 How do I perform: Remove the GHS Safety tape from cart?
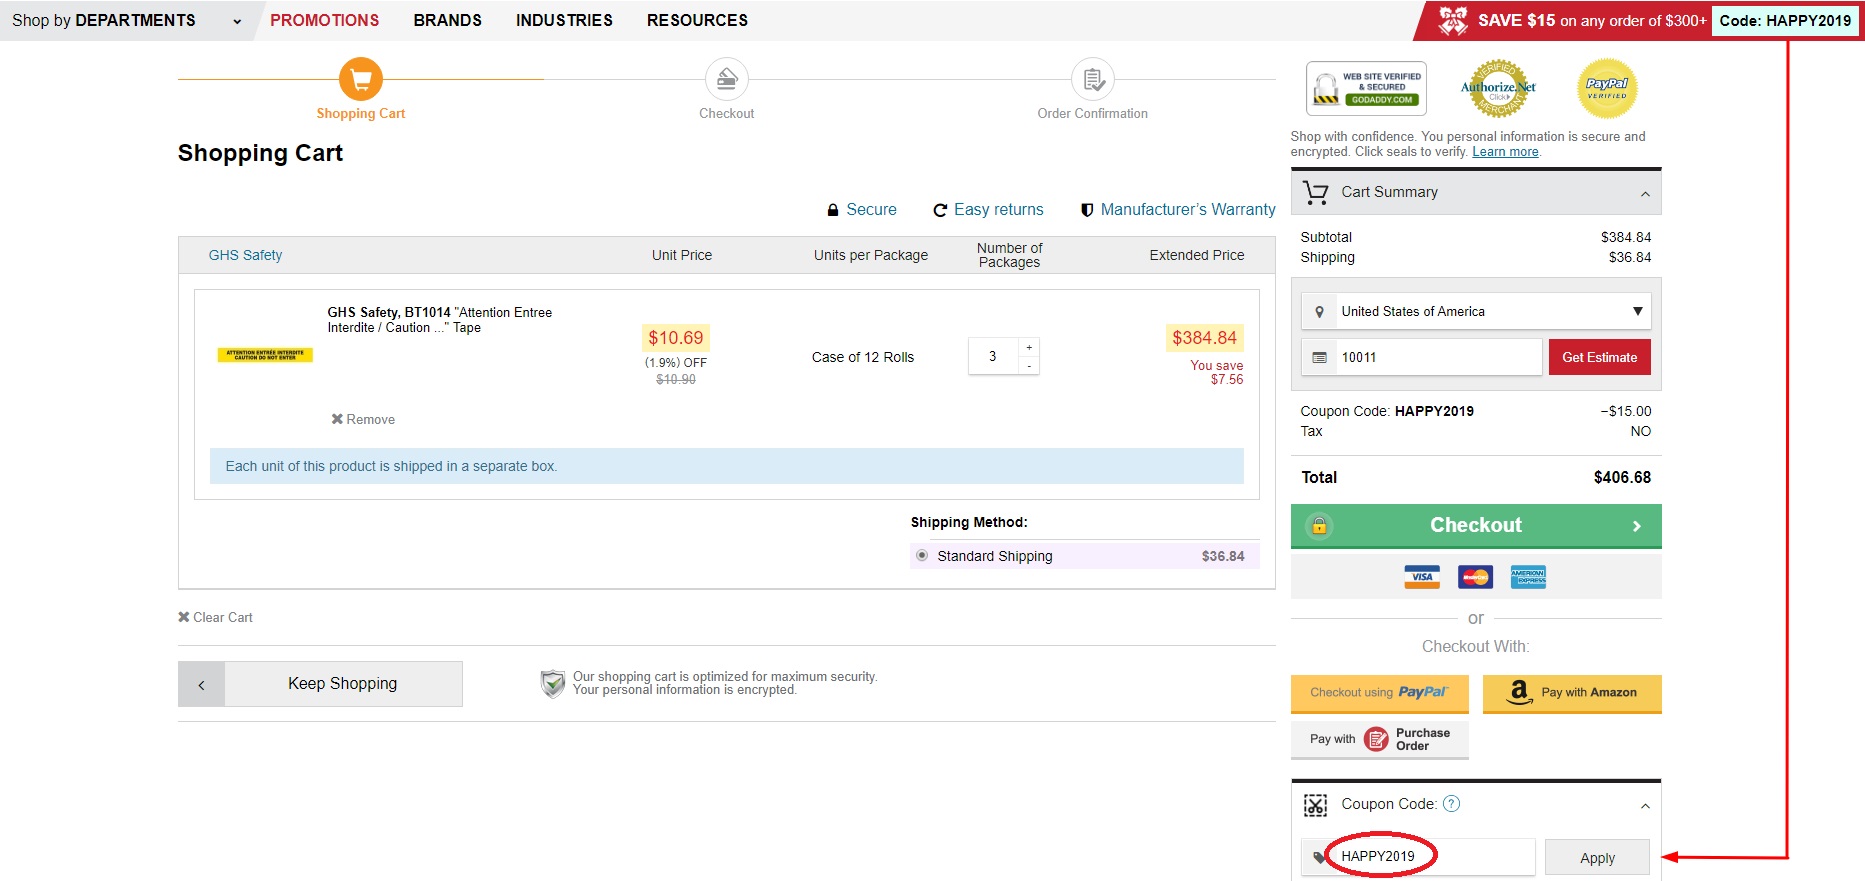point(363,419)
